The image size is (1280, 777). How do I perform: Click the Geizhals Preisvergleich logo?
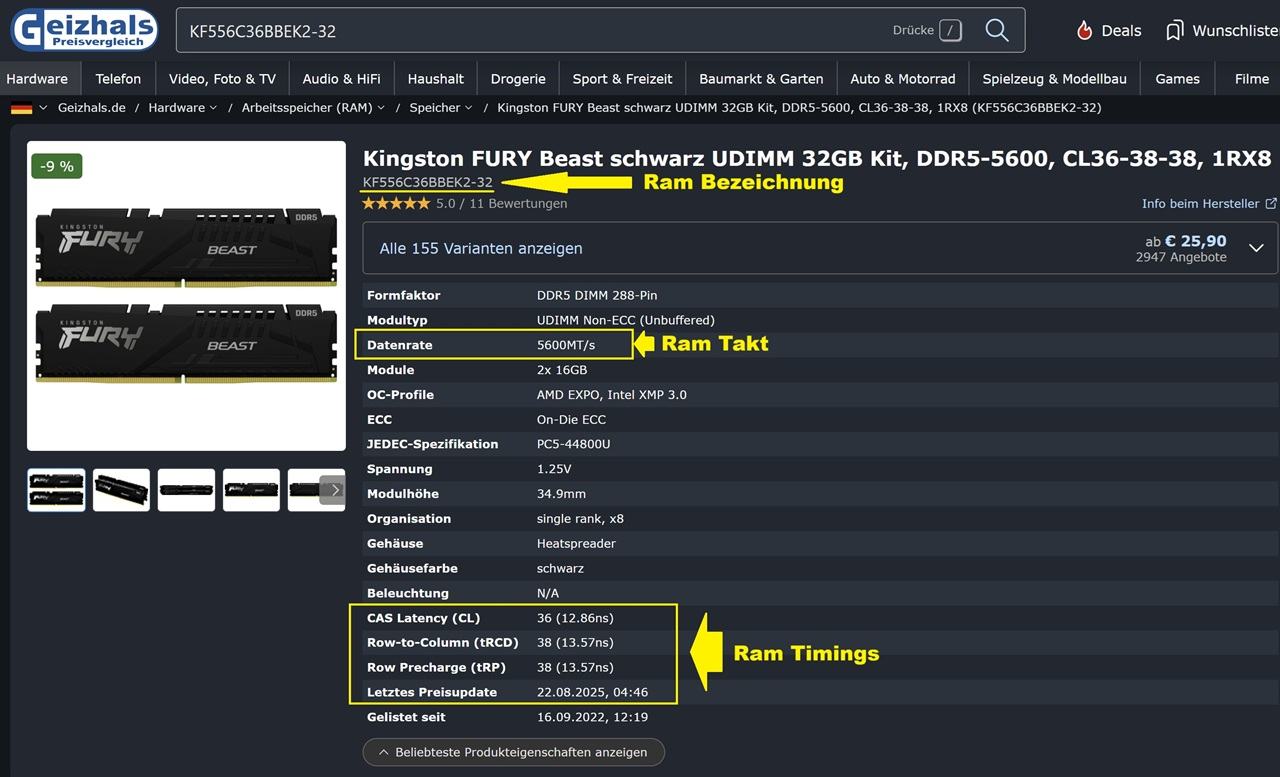click(x=84, y=29)
